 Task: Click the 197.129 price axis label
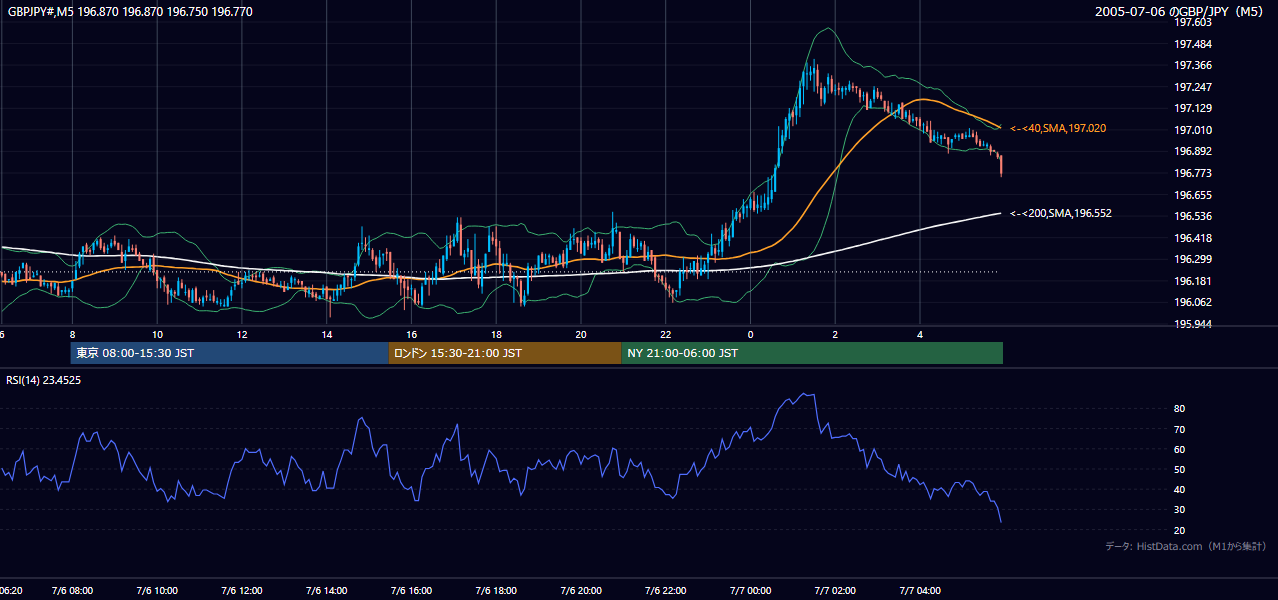(x=1193, y=108)
